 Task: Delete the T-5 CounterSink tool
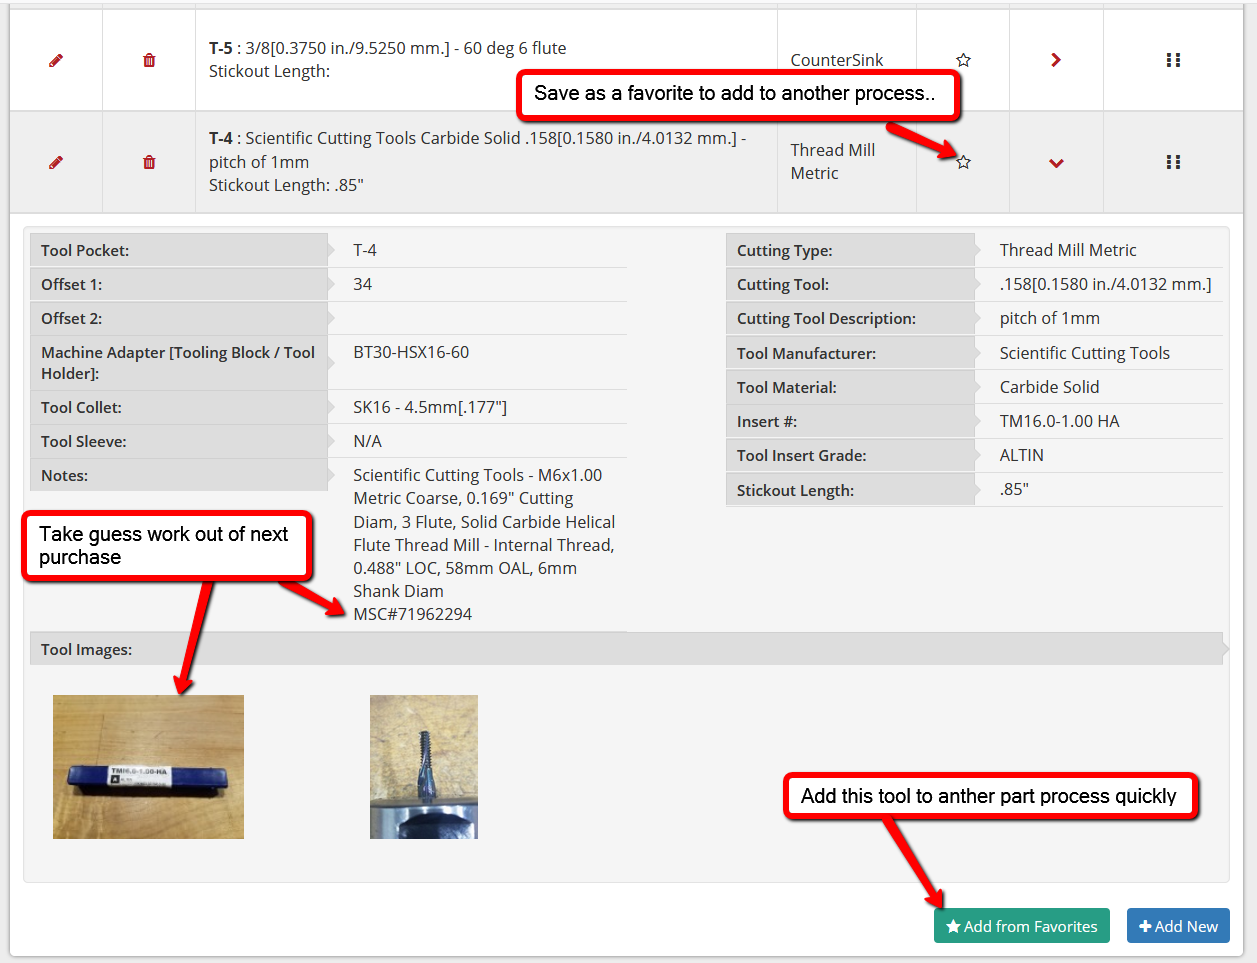click(149, 60)
